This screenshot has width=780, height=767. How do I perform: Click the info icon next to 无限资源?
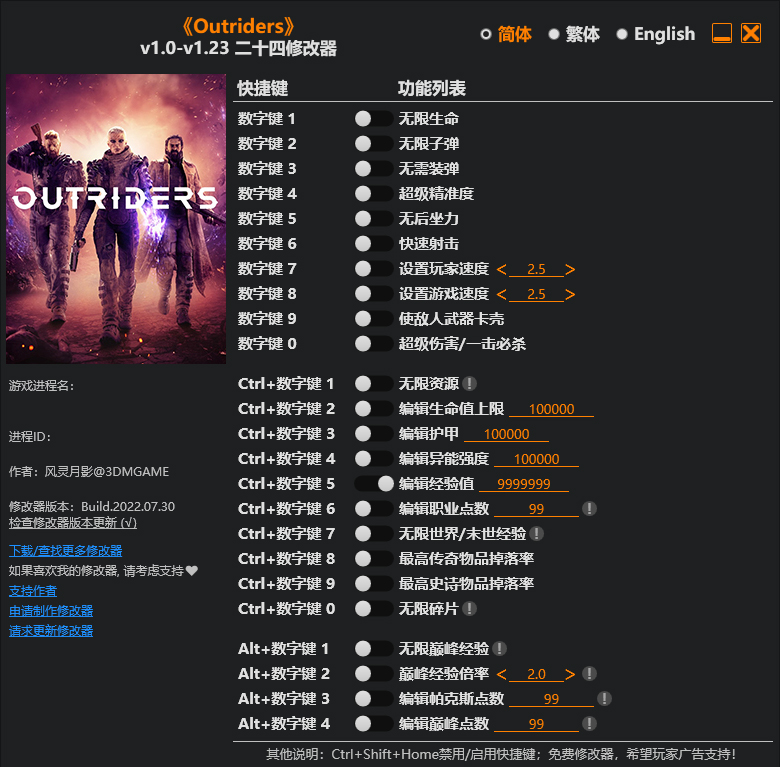[469, 384]
